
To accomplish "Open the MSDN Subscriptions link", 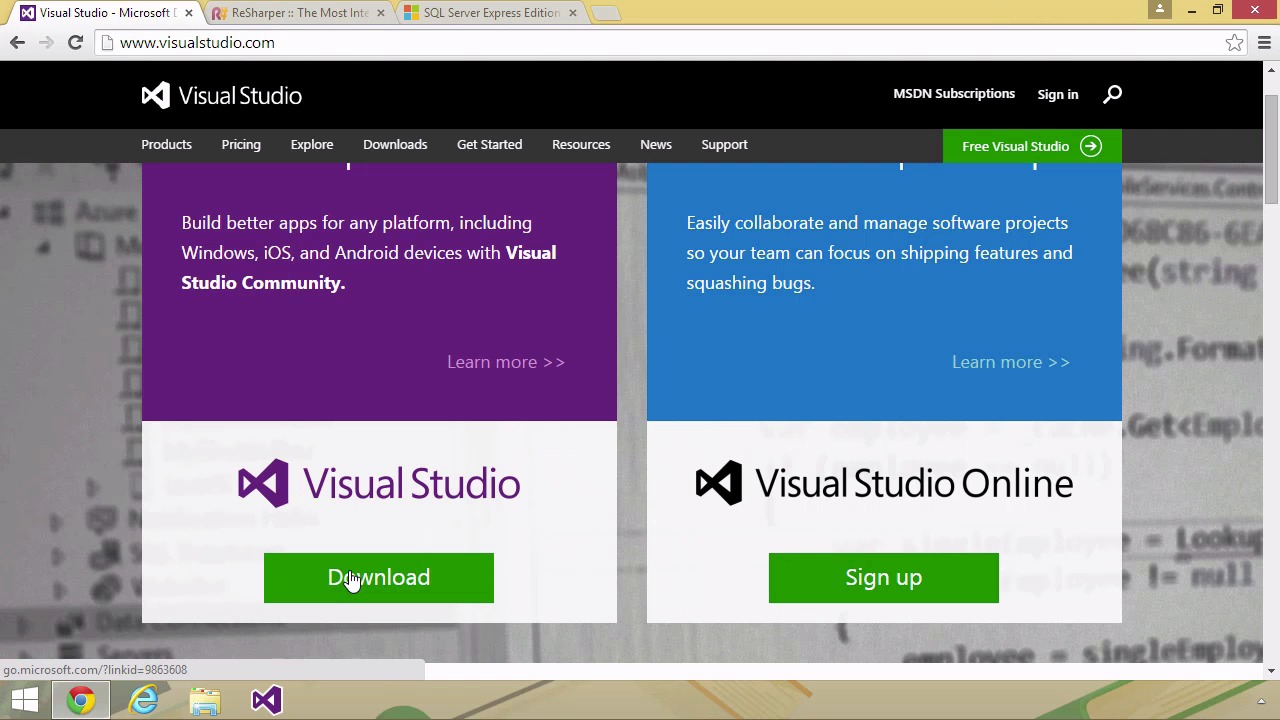I will coord(954,94).
